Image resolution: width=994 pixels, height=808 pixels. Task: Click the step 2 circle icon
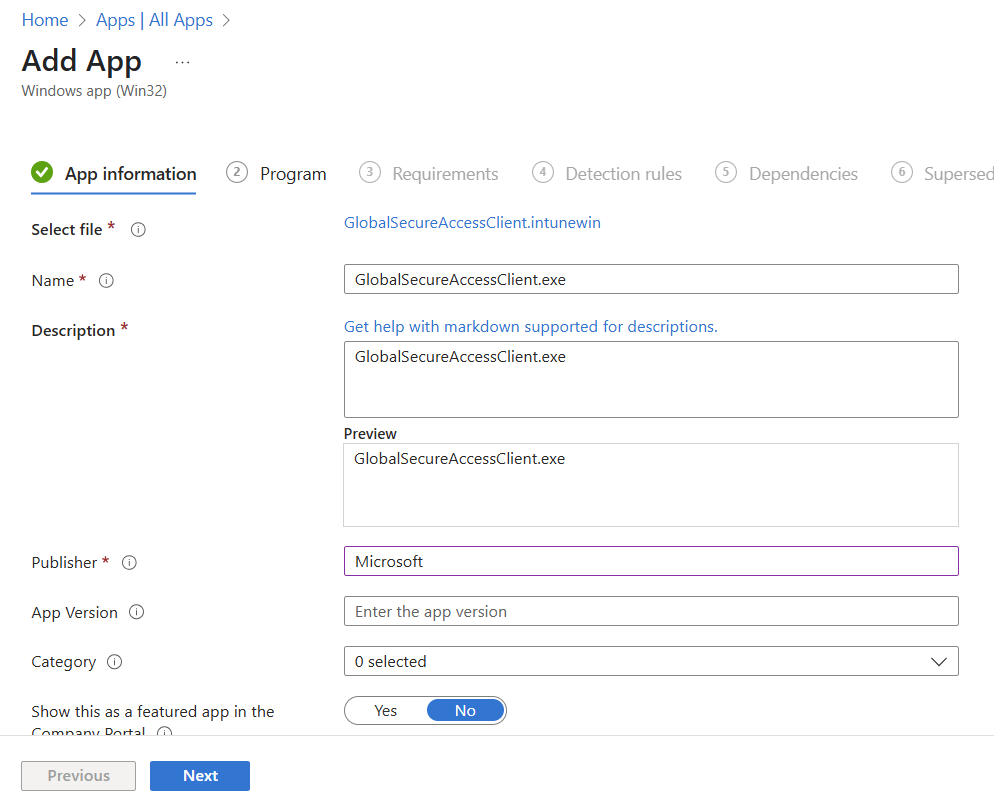coord(237,172)
